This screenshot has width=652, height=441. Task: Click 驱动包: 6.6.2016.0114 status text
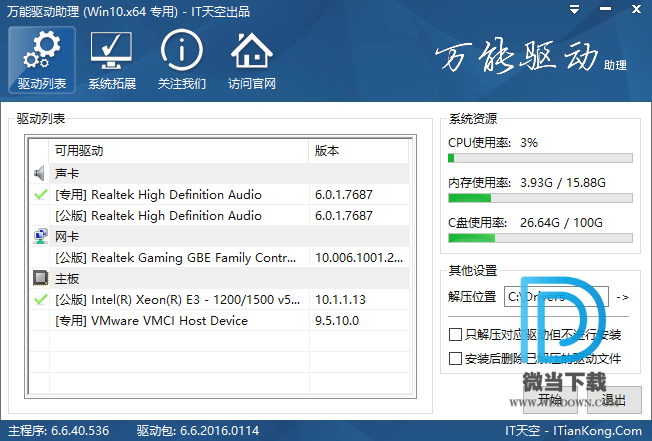pyautogui.click(x=198, y=431)
